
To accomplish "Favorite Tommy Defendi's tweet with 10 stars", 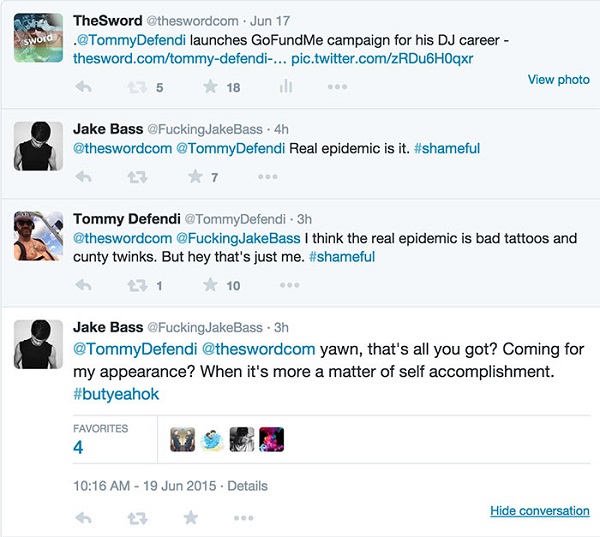I will 210,285.
